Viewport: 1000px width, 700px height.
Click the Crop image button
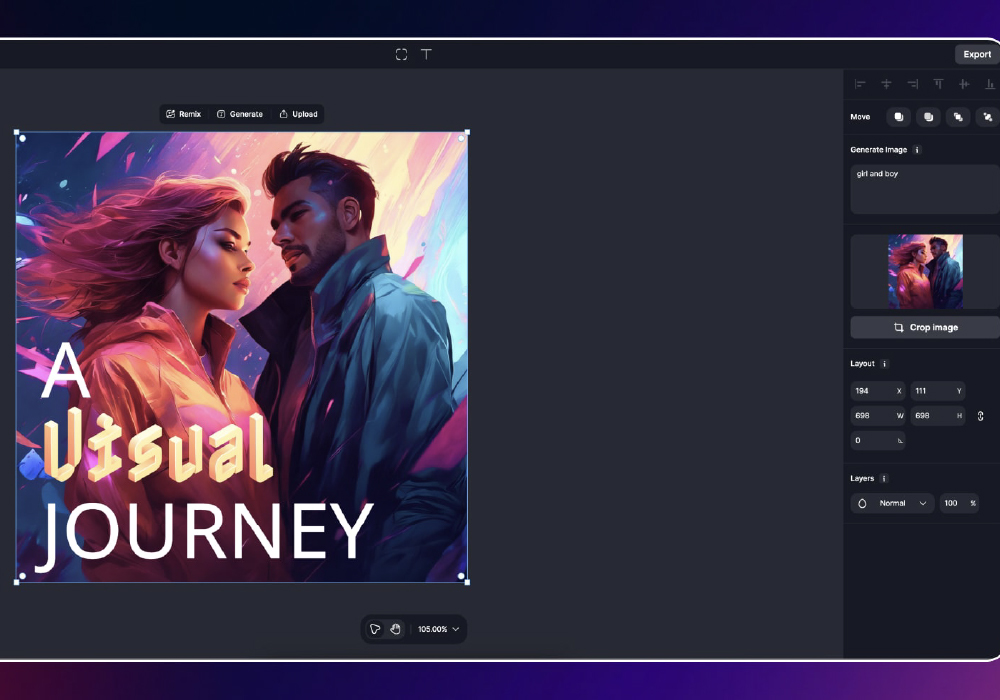(925, 327)
